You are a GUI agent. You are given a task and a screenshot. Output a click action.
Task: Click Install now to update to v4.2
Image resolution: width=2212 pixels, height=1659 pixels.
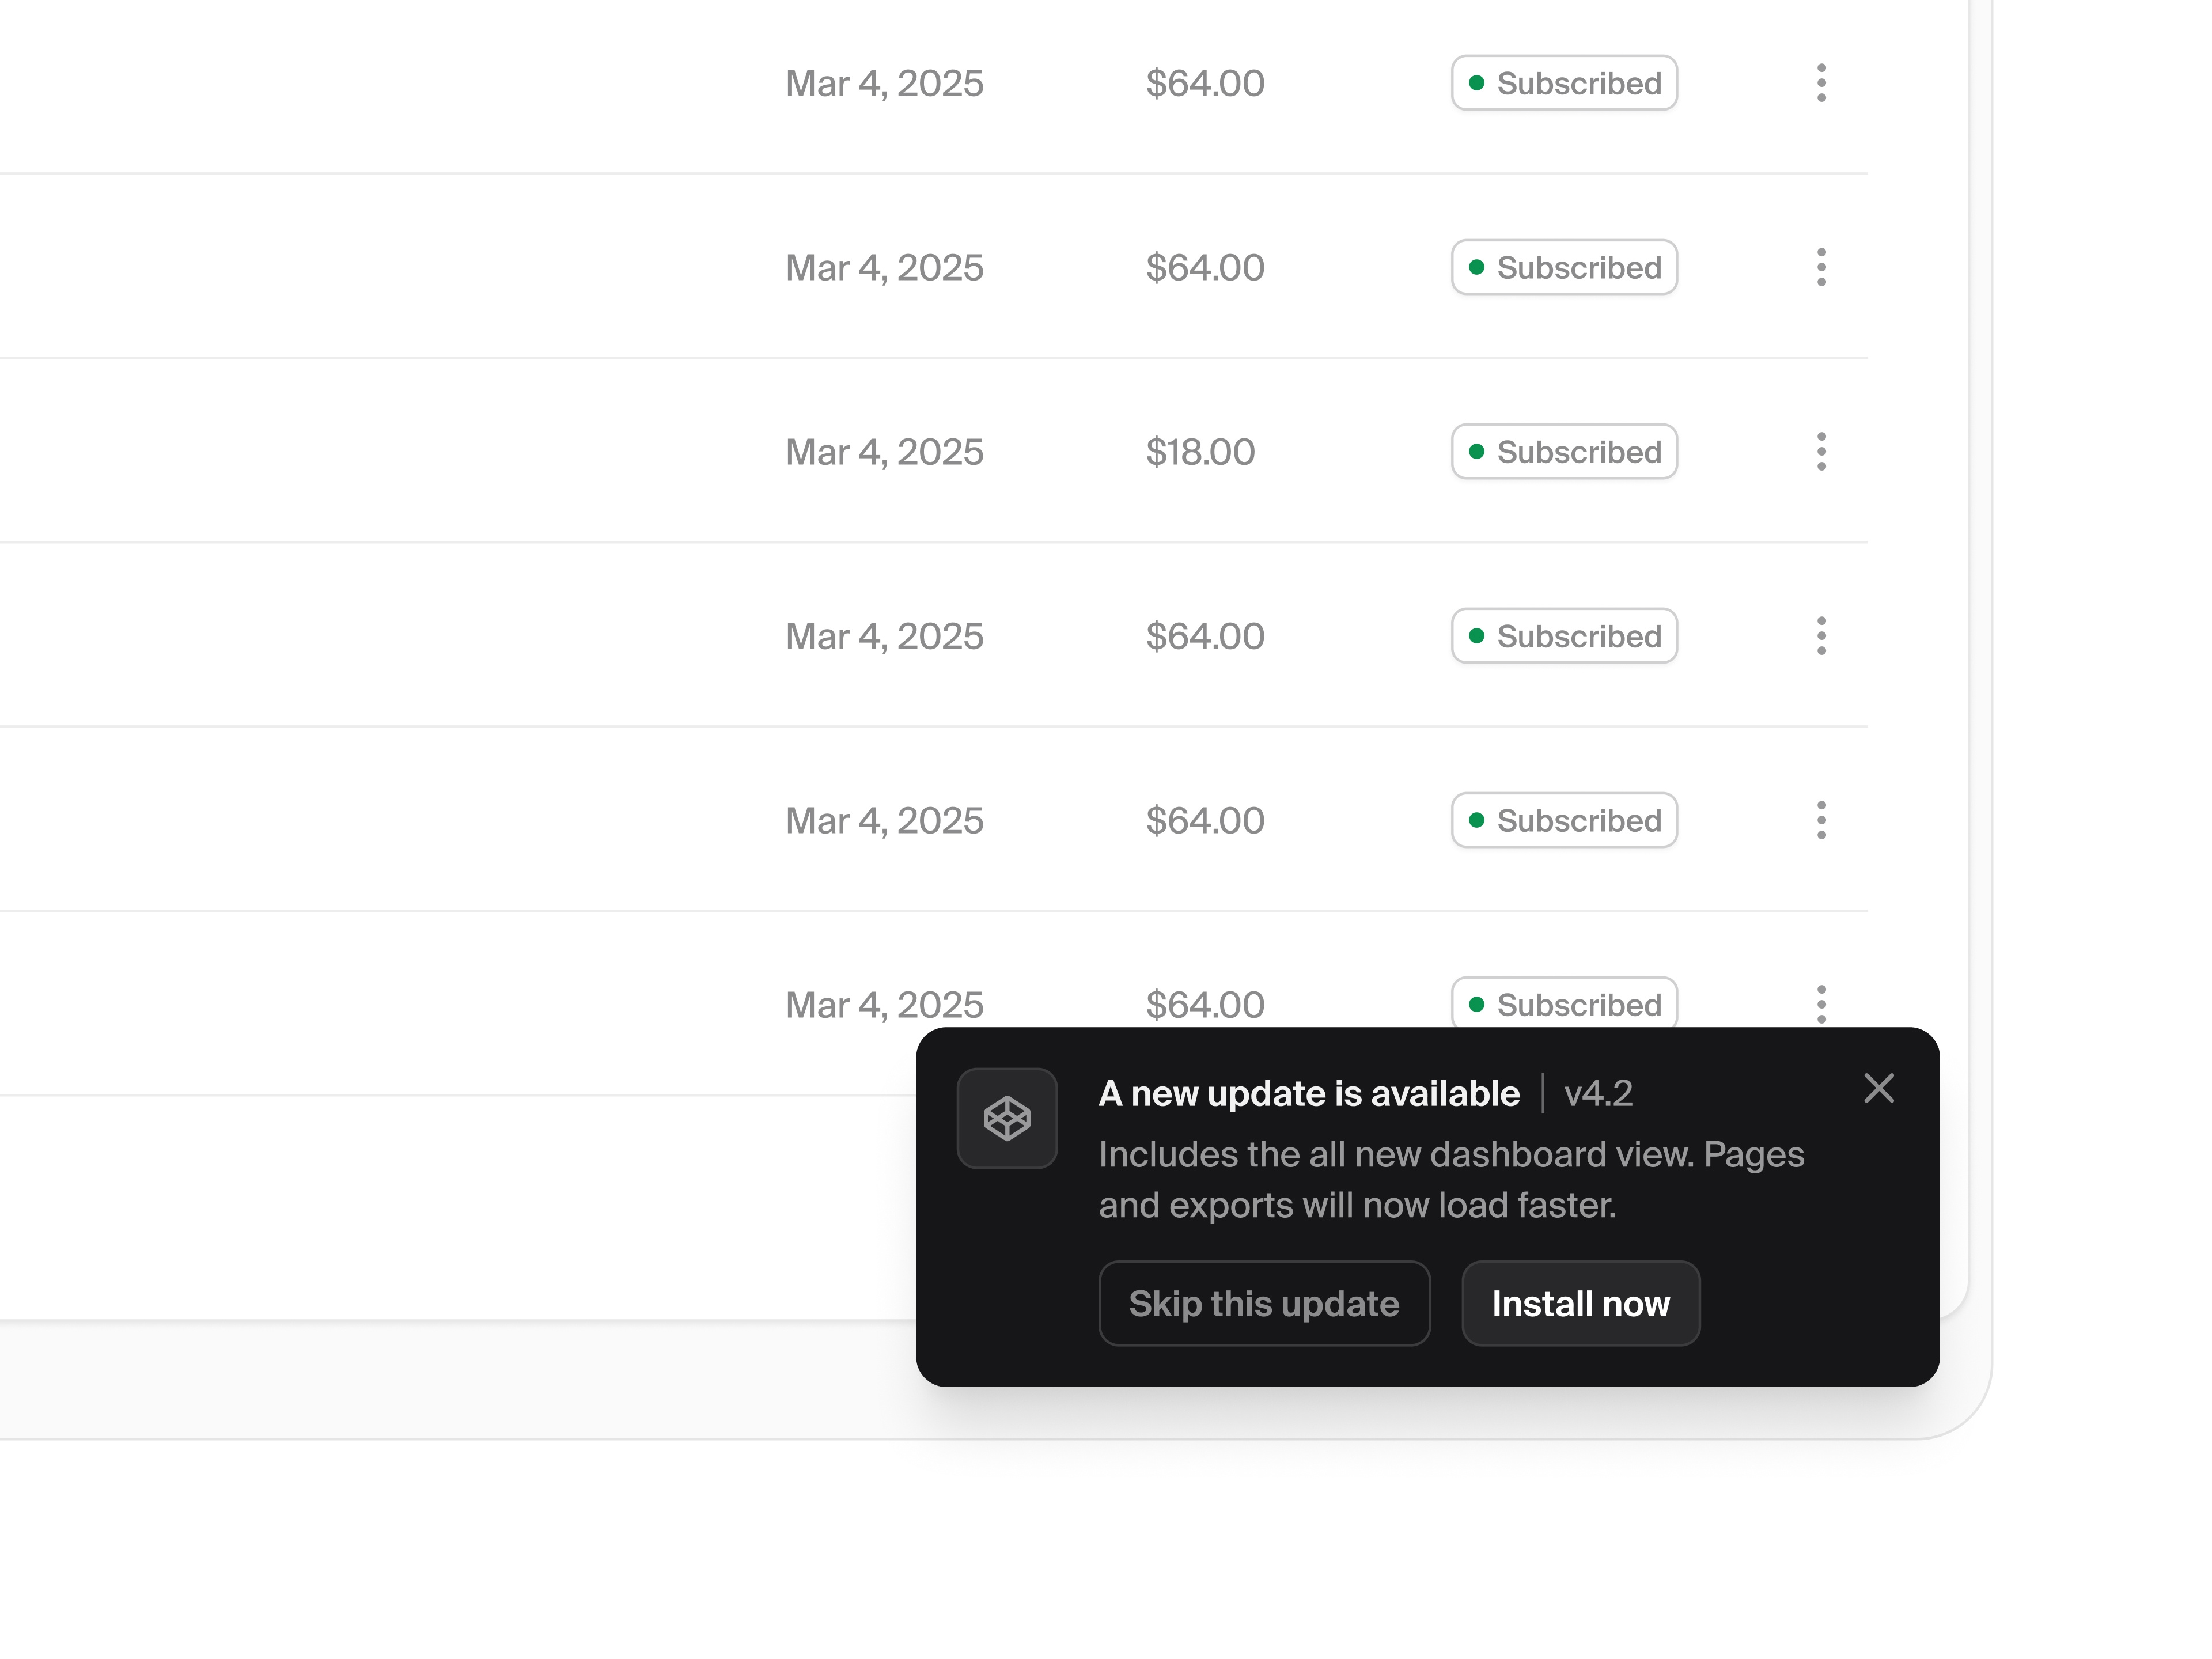pos(1580,1303)
